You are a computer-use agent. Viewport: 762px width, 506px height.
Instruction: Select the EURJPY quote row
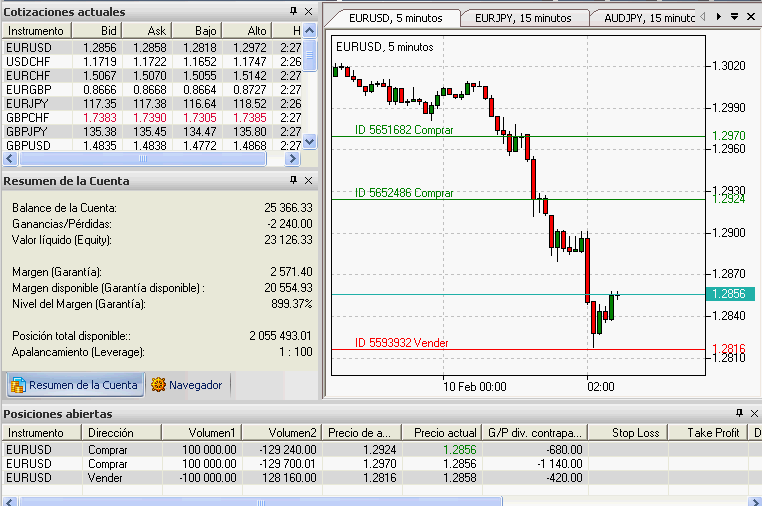click(x=153, y=104)
